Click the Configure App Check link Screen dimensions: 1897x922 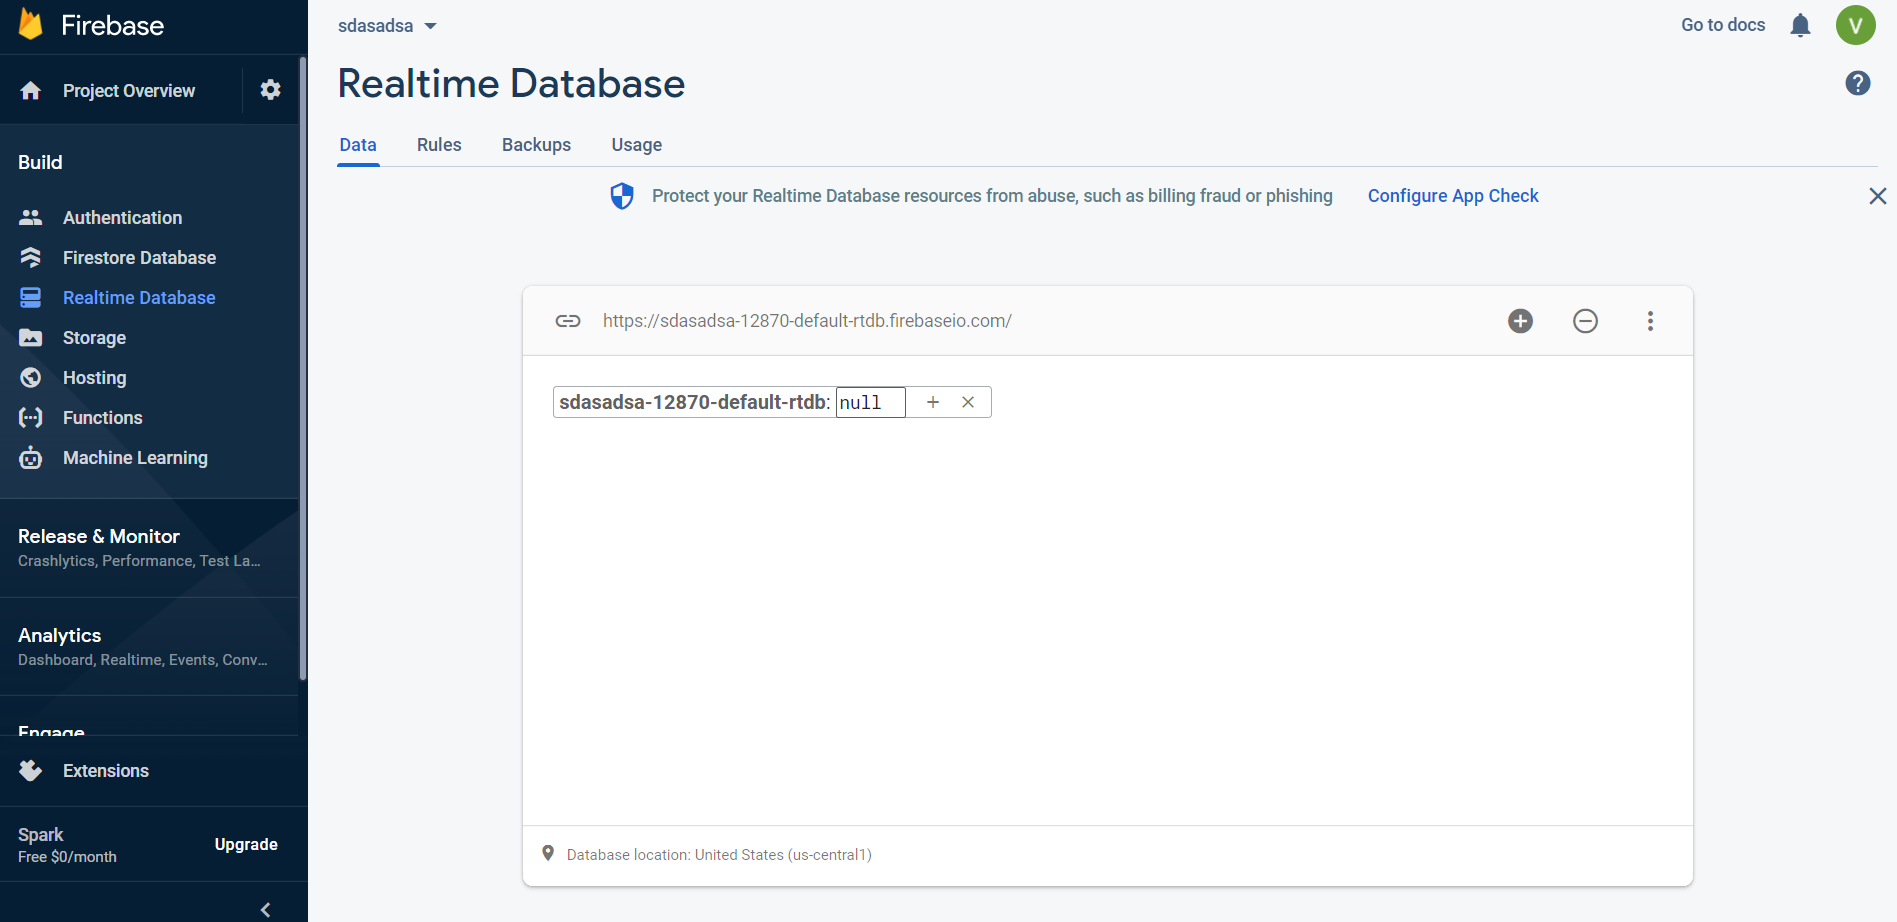click(x=1452, y=196)
